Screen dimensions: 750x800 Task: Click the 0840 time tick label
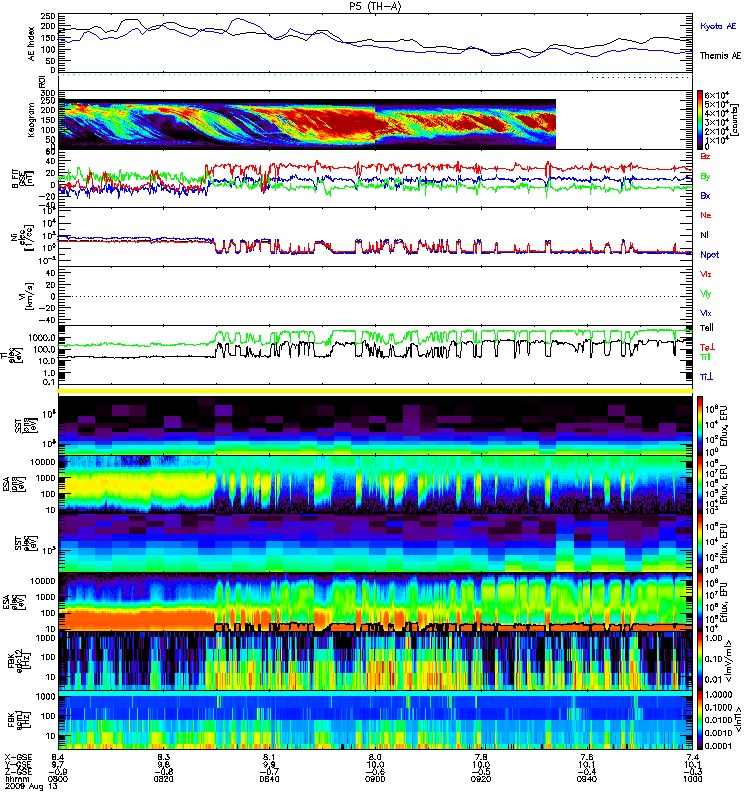click(x=269, y=779)
